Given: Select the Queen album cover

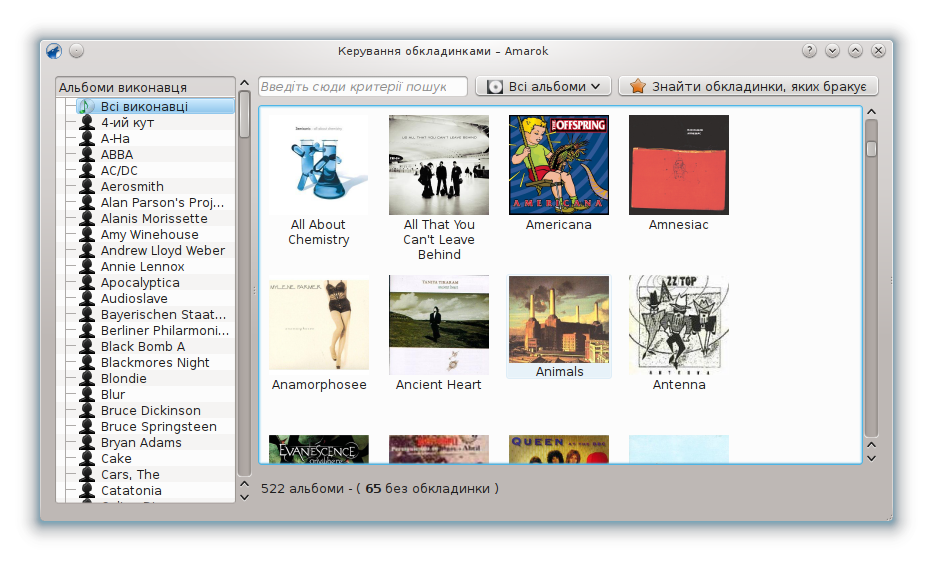Looking at the screenshot, I should 559,449.
